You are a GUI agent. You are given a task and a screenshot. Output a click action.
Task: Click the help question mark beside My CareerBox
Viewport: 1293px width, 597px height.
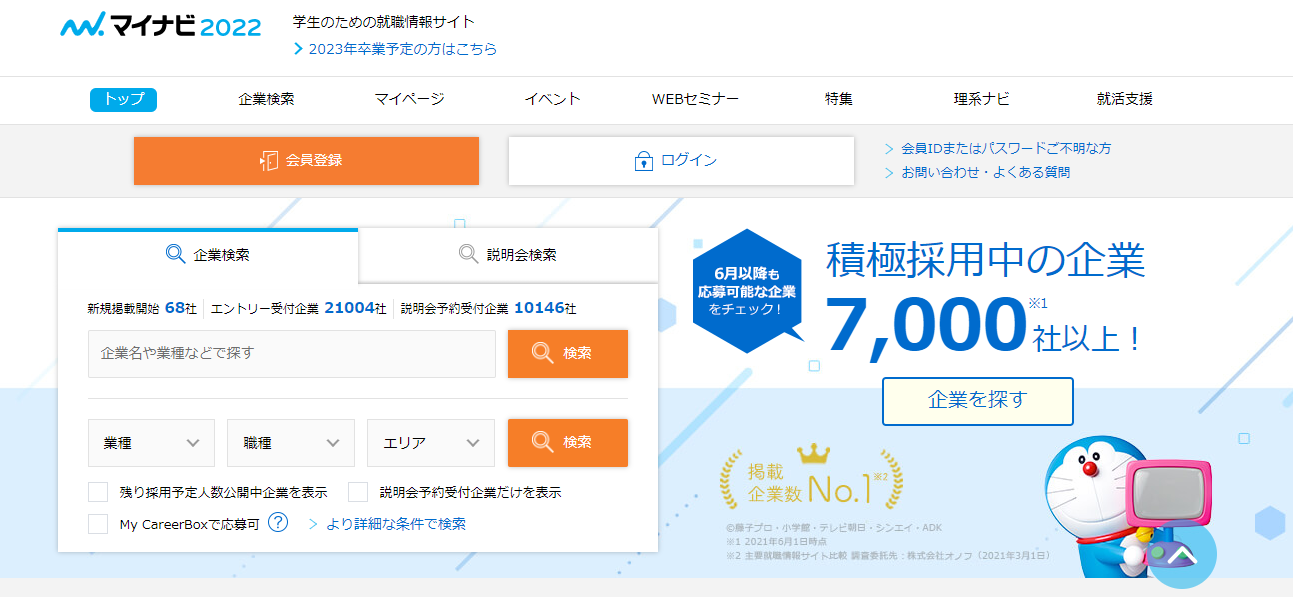point(278,522)
